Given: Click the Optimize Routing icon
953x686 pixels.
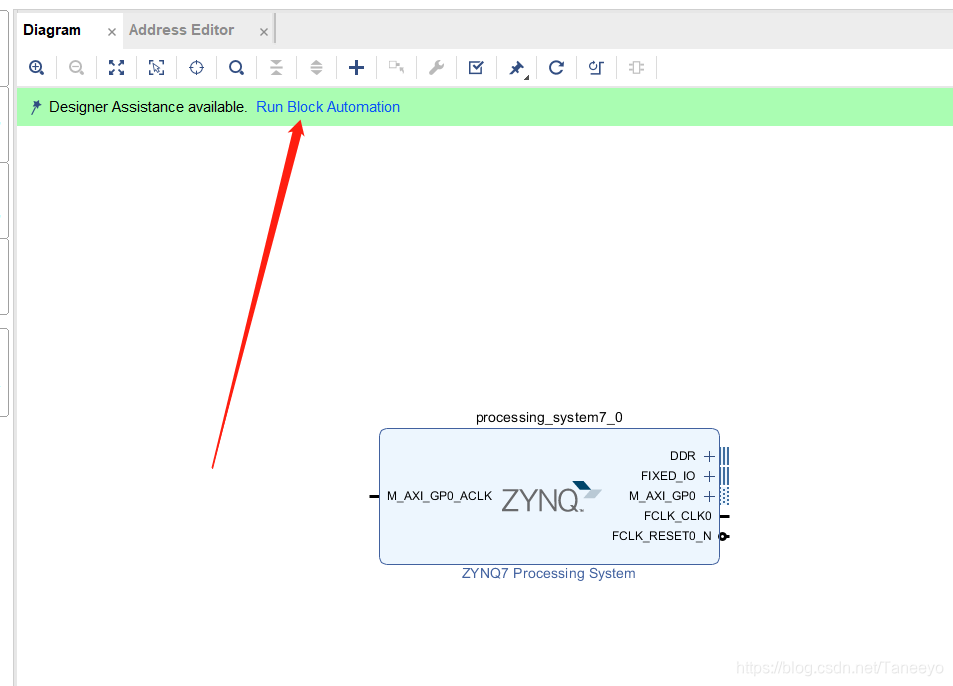Looking at the screenshot, I should pos(596,67).
